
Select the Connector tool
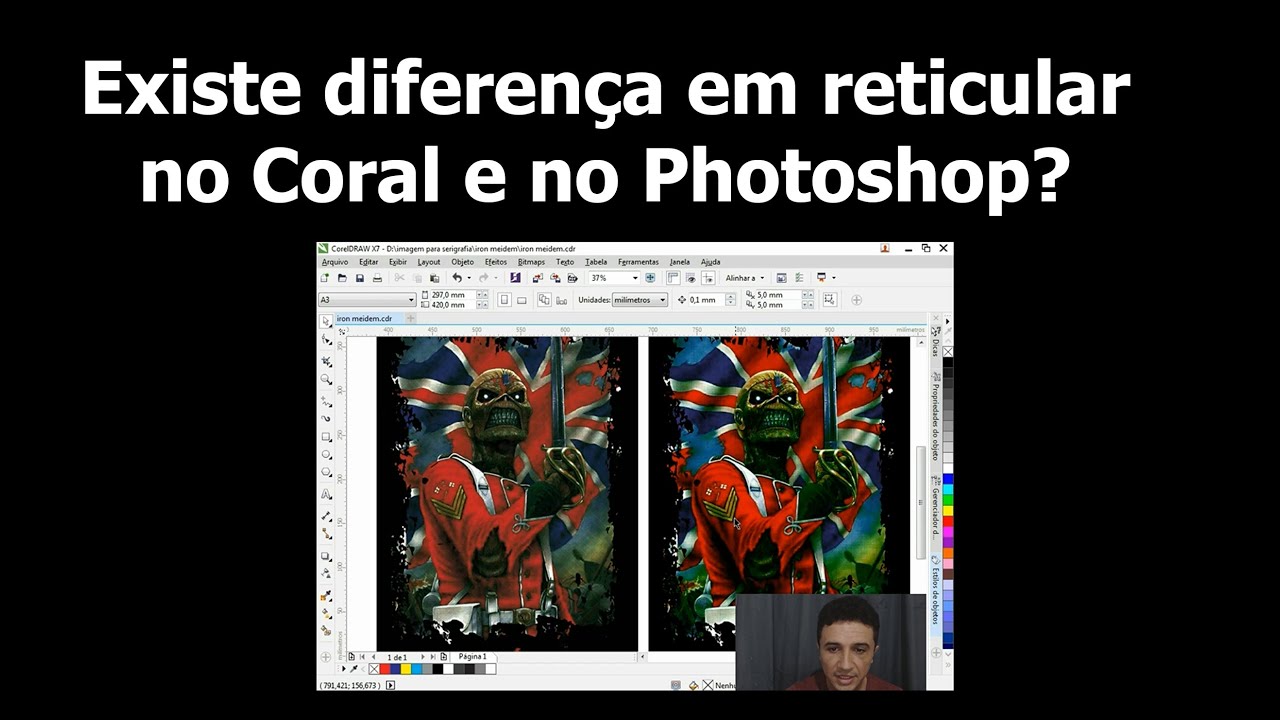point(326,533)
